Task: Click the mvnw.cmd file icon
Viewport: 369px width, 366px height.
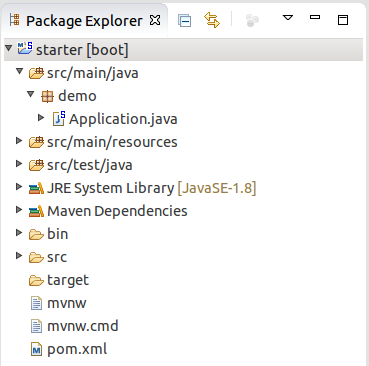Action: tap(36, 326)
